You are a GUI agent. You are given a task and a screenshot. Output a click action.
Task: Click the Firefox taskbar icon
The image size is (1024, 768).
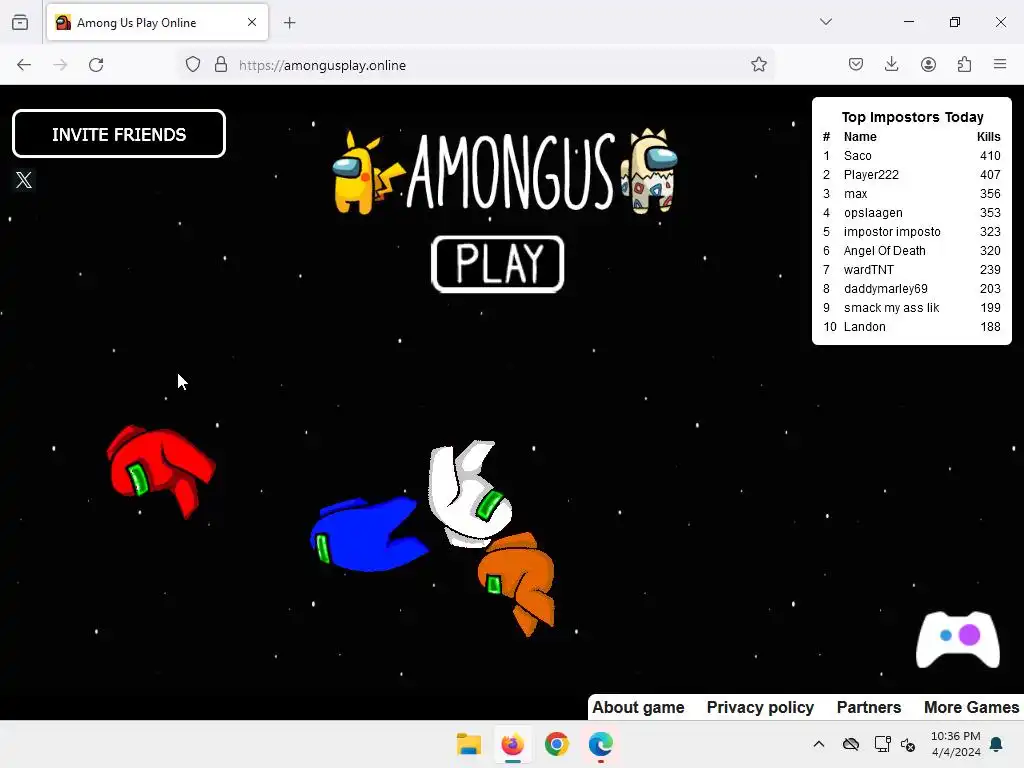pos(513,744)
